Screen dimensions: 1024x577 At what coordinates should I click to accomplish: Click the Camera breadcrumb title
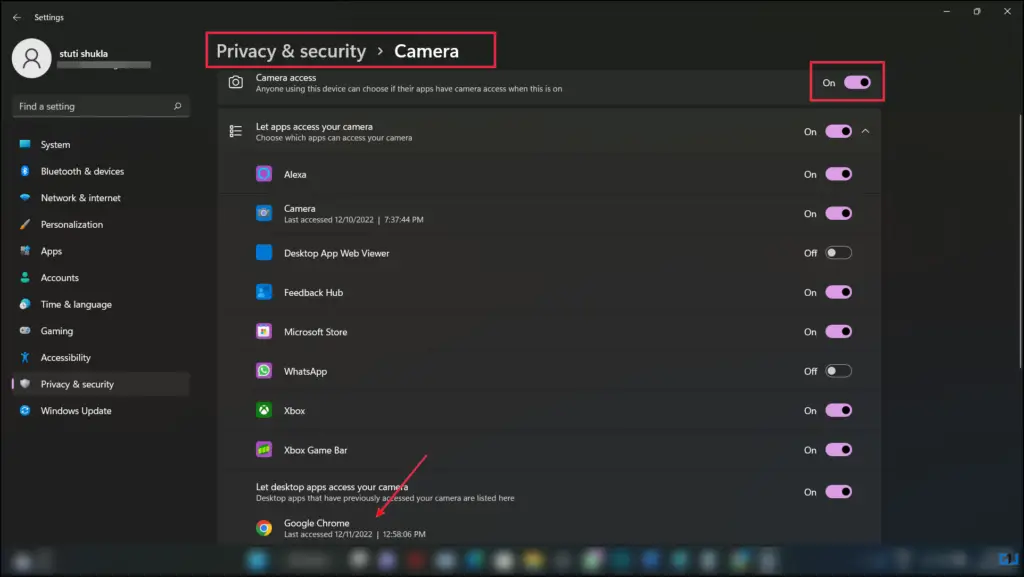[426, 51]
